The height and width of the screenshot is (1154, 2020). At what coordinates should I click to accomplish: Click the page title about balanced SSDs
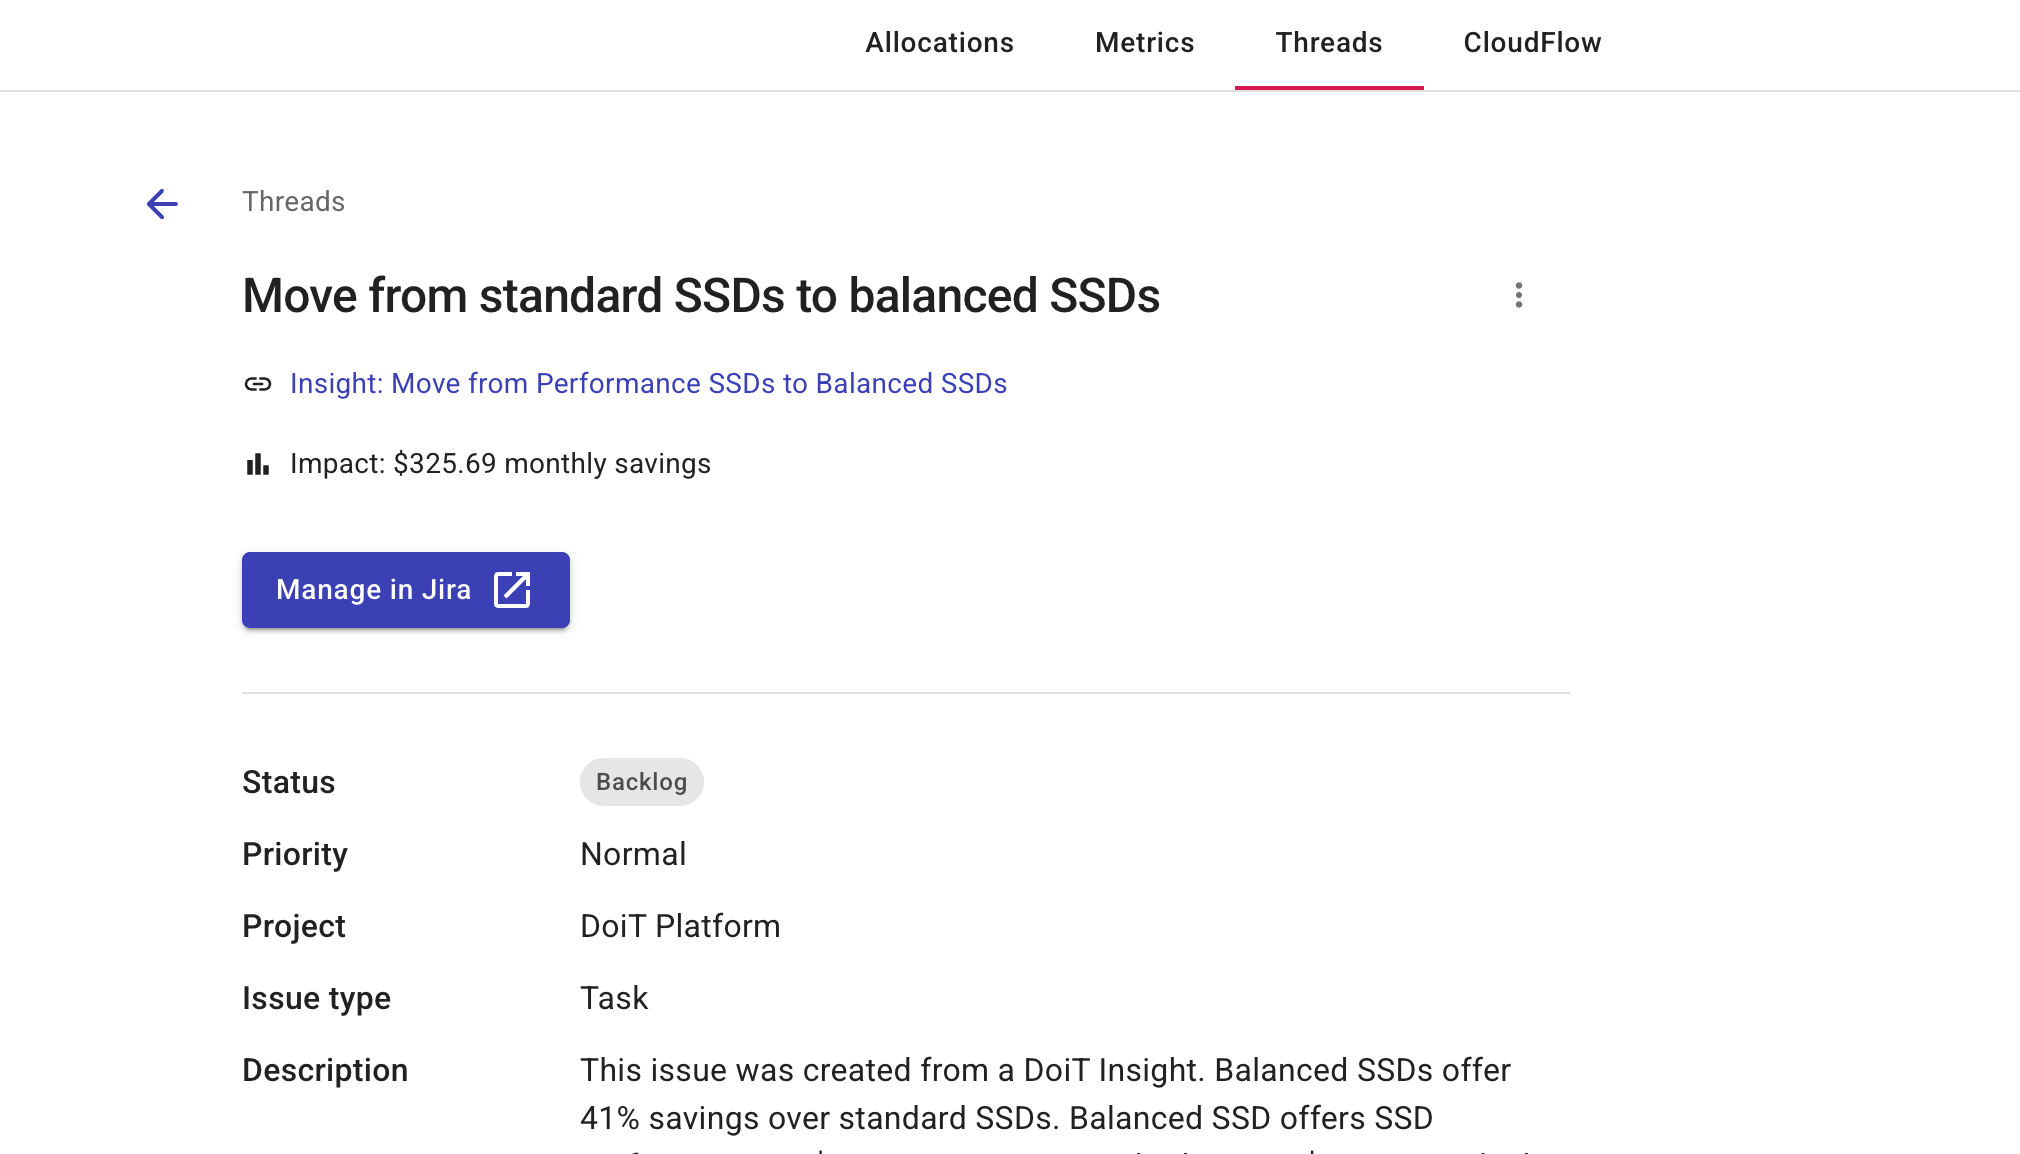(700, 296)
